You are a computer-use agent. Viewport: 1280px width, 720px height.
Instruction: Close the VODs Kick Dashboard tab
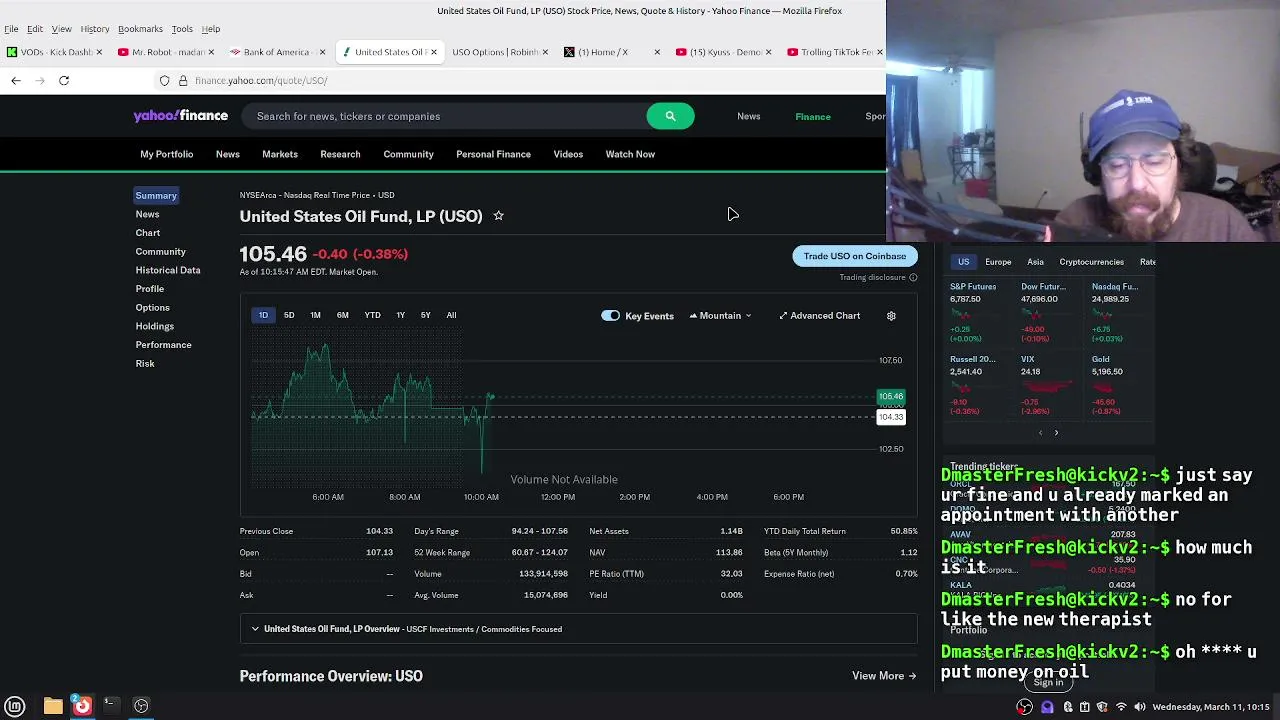(99, 52)
